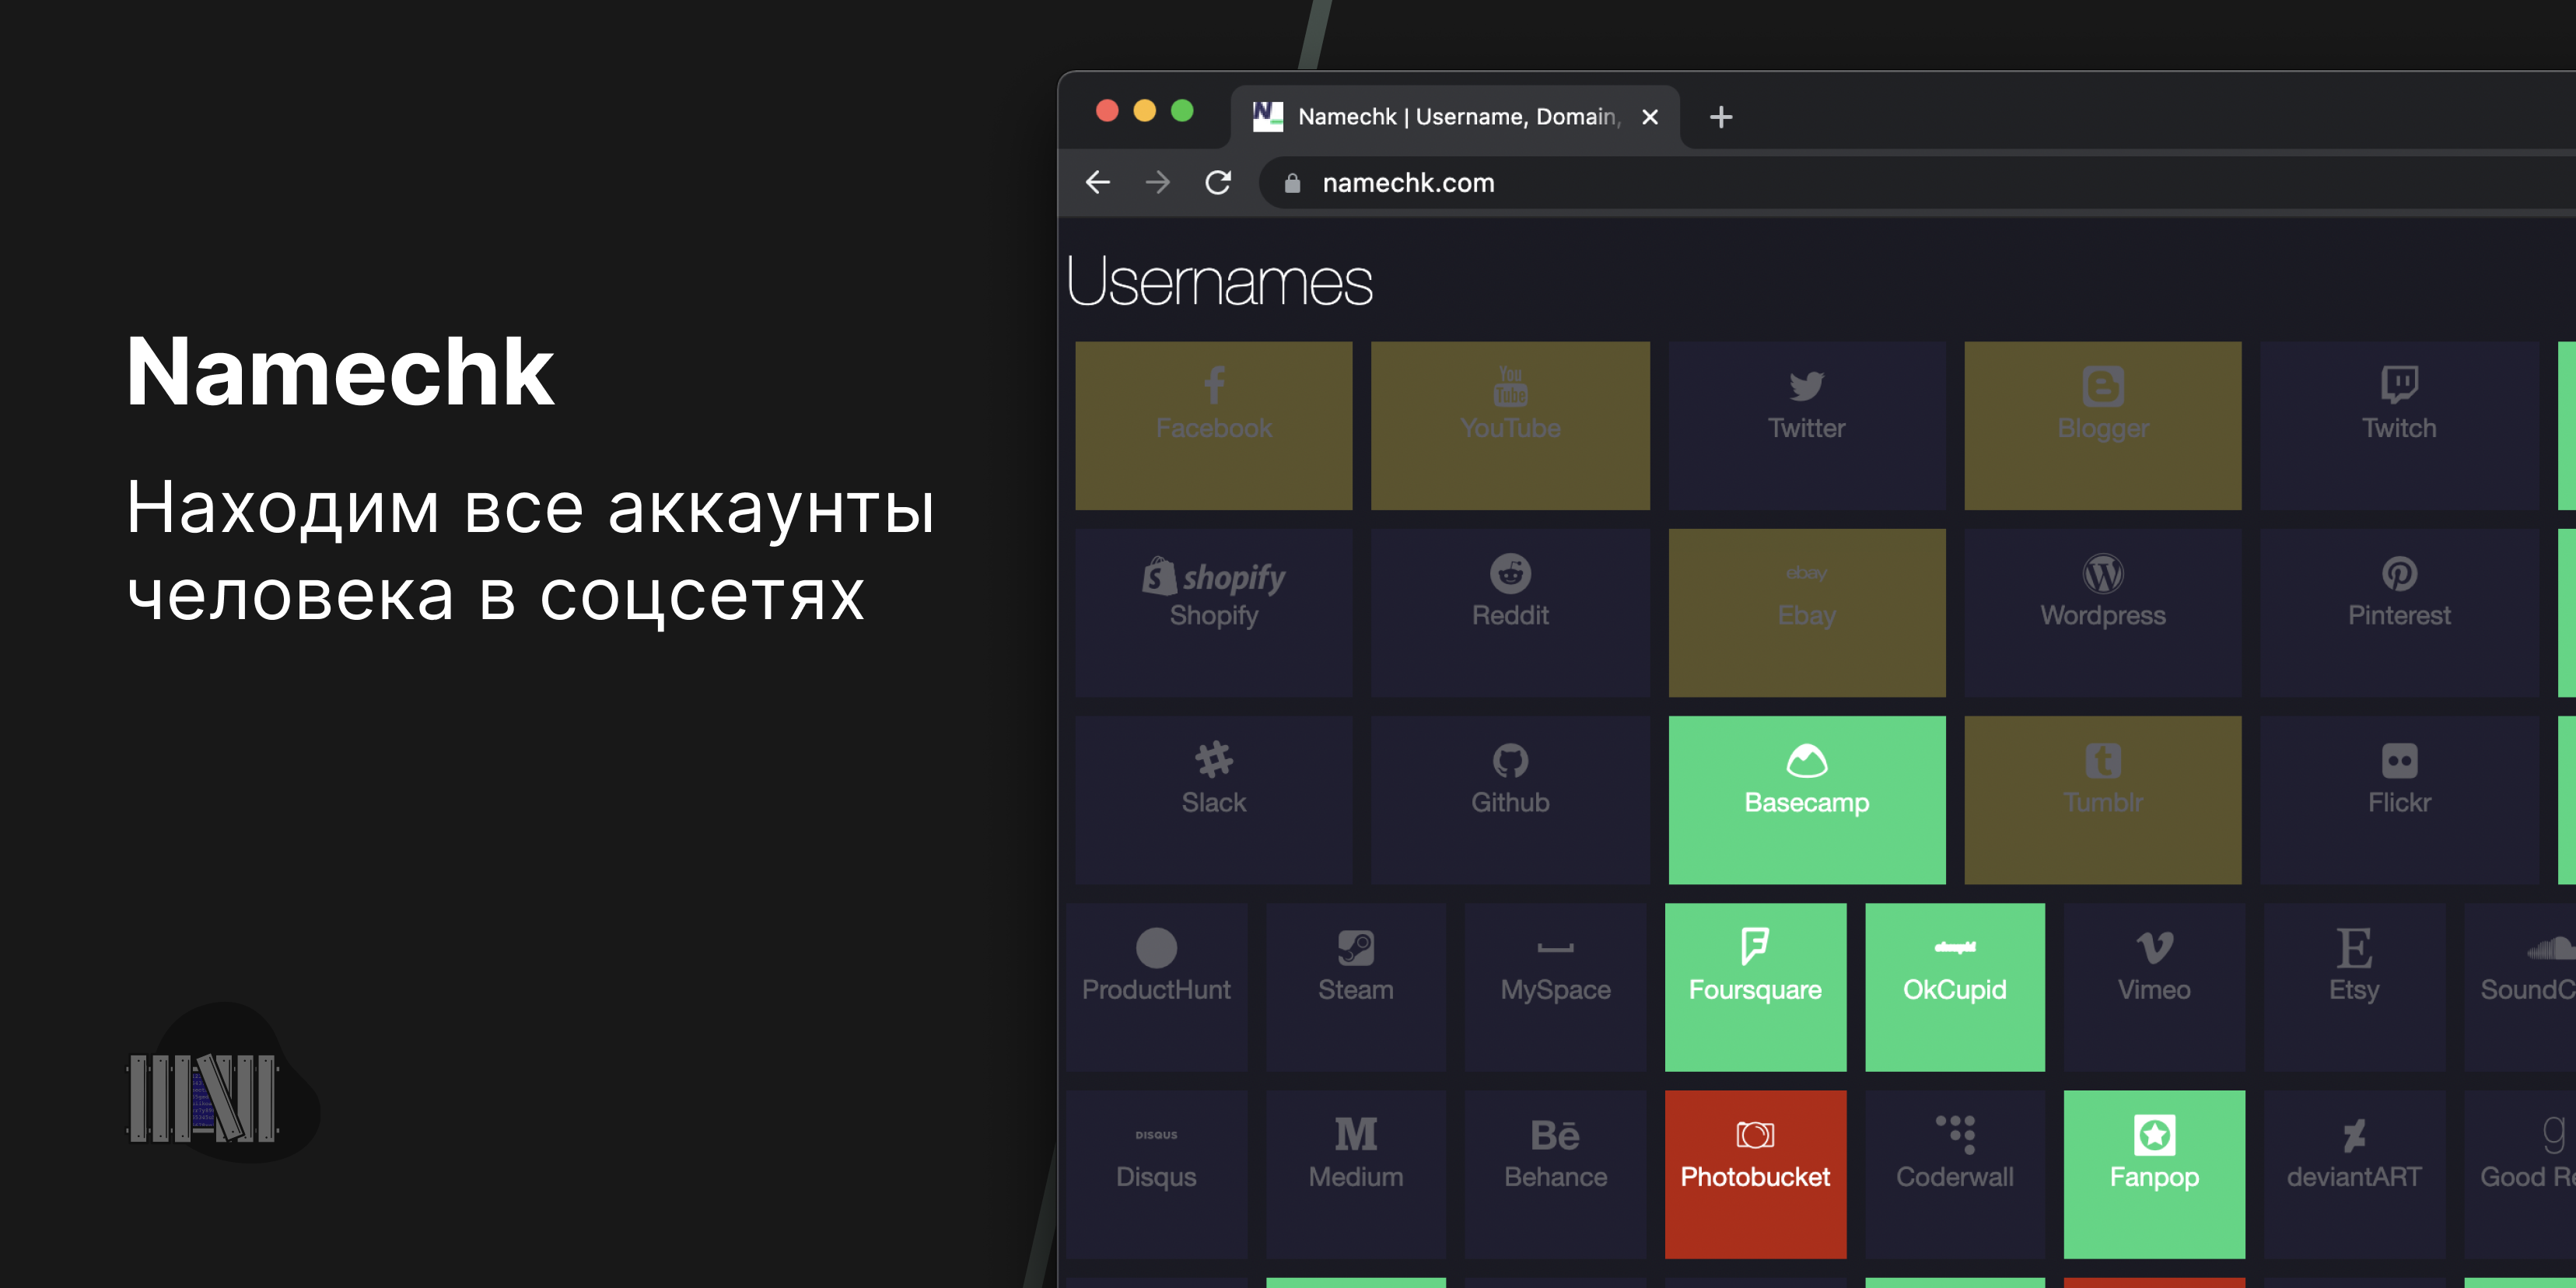This screenshot has height=1288, width=2576.
Task: Select the Etsy tile
Action: pyautogui.click(x=2354, y=987)
